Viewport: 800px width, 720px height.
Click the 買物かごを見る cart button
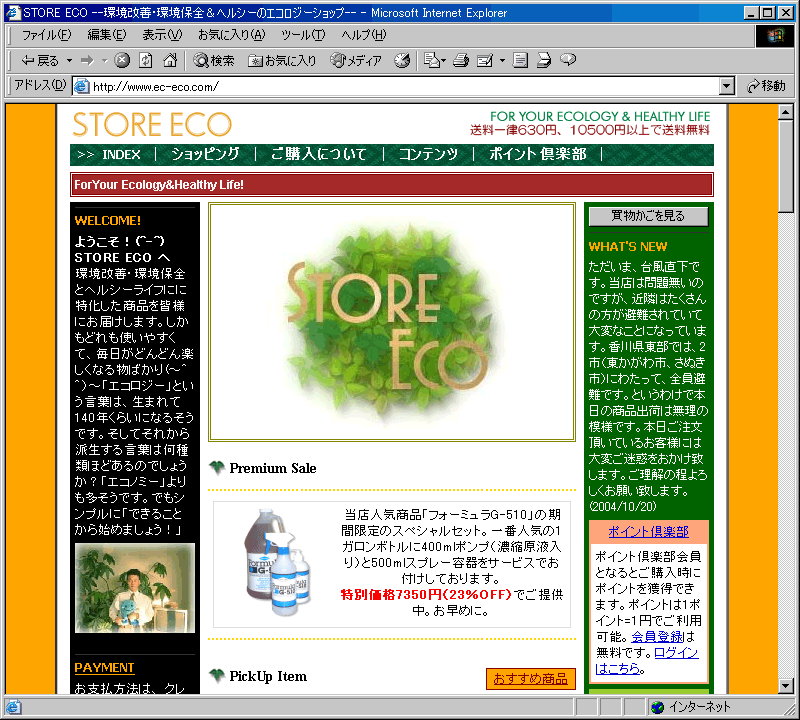(648, 216)
